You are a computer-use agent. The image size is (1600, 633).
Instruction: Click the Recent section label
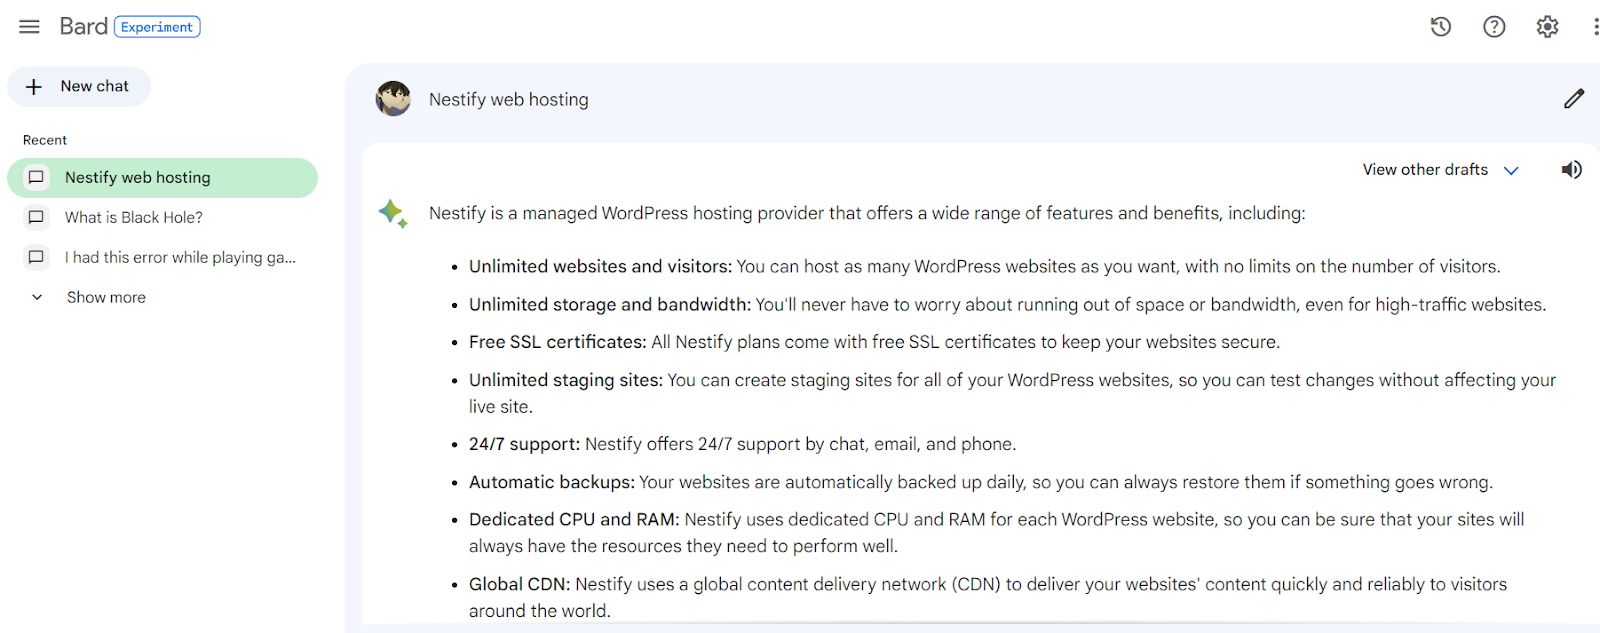[45, 140]
